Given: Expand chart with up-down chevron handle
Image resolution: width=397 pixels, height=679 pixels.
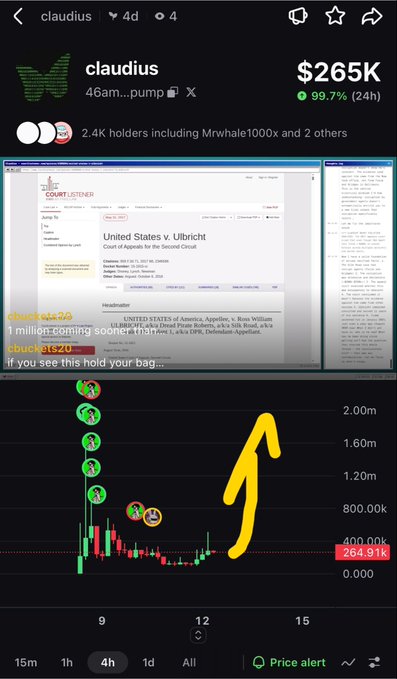Looking at the screenshot, I should click(198, 635).
